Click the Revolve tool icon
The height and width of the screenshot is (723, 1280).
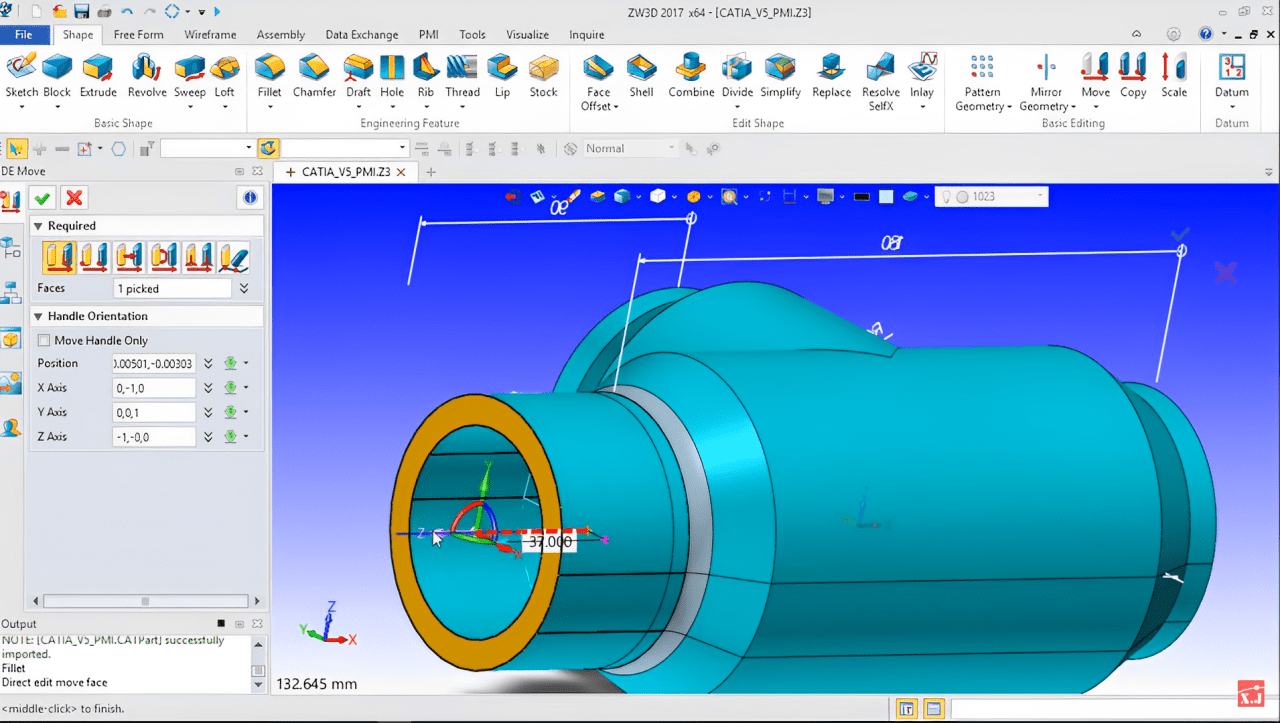(x=147, y=76)
